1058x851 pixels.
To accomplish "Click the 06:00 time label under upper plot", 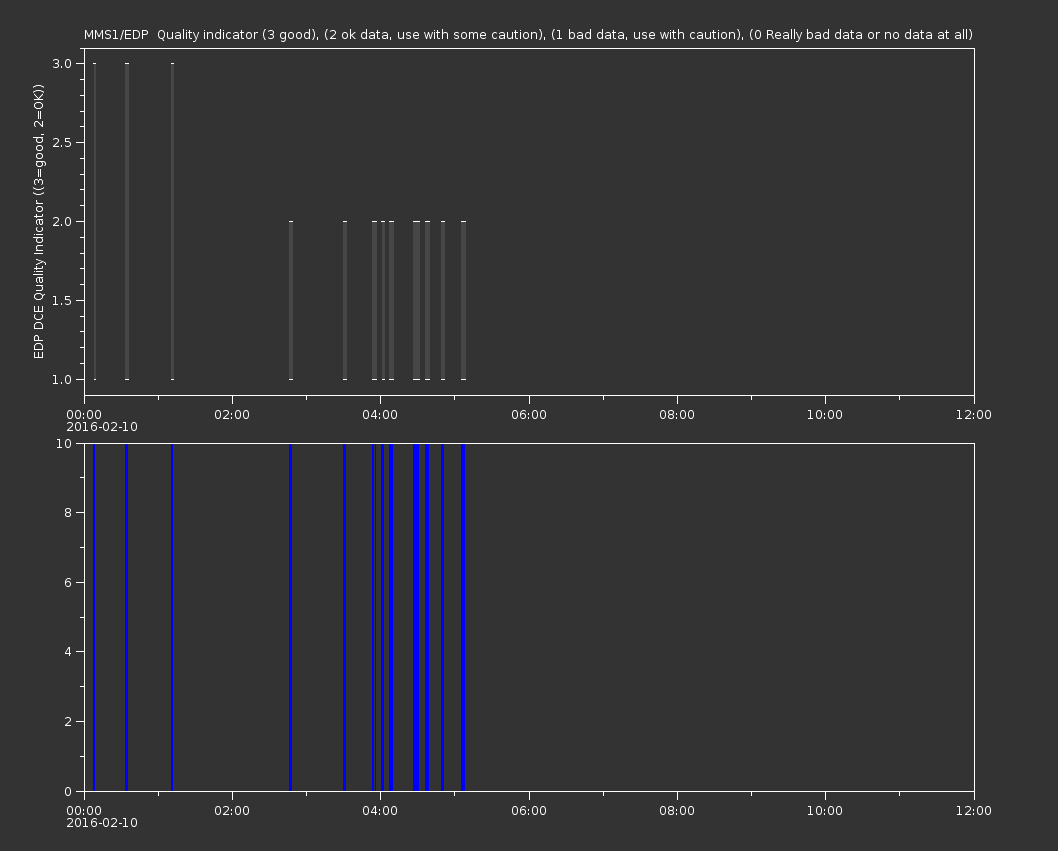I will click(x=529, y=414).
